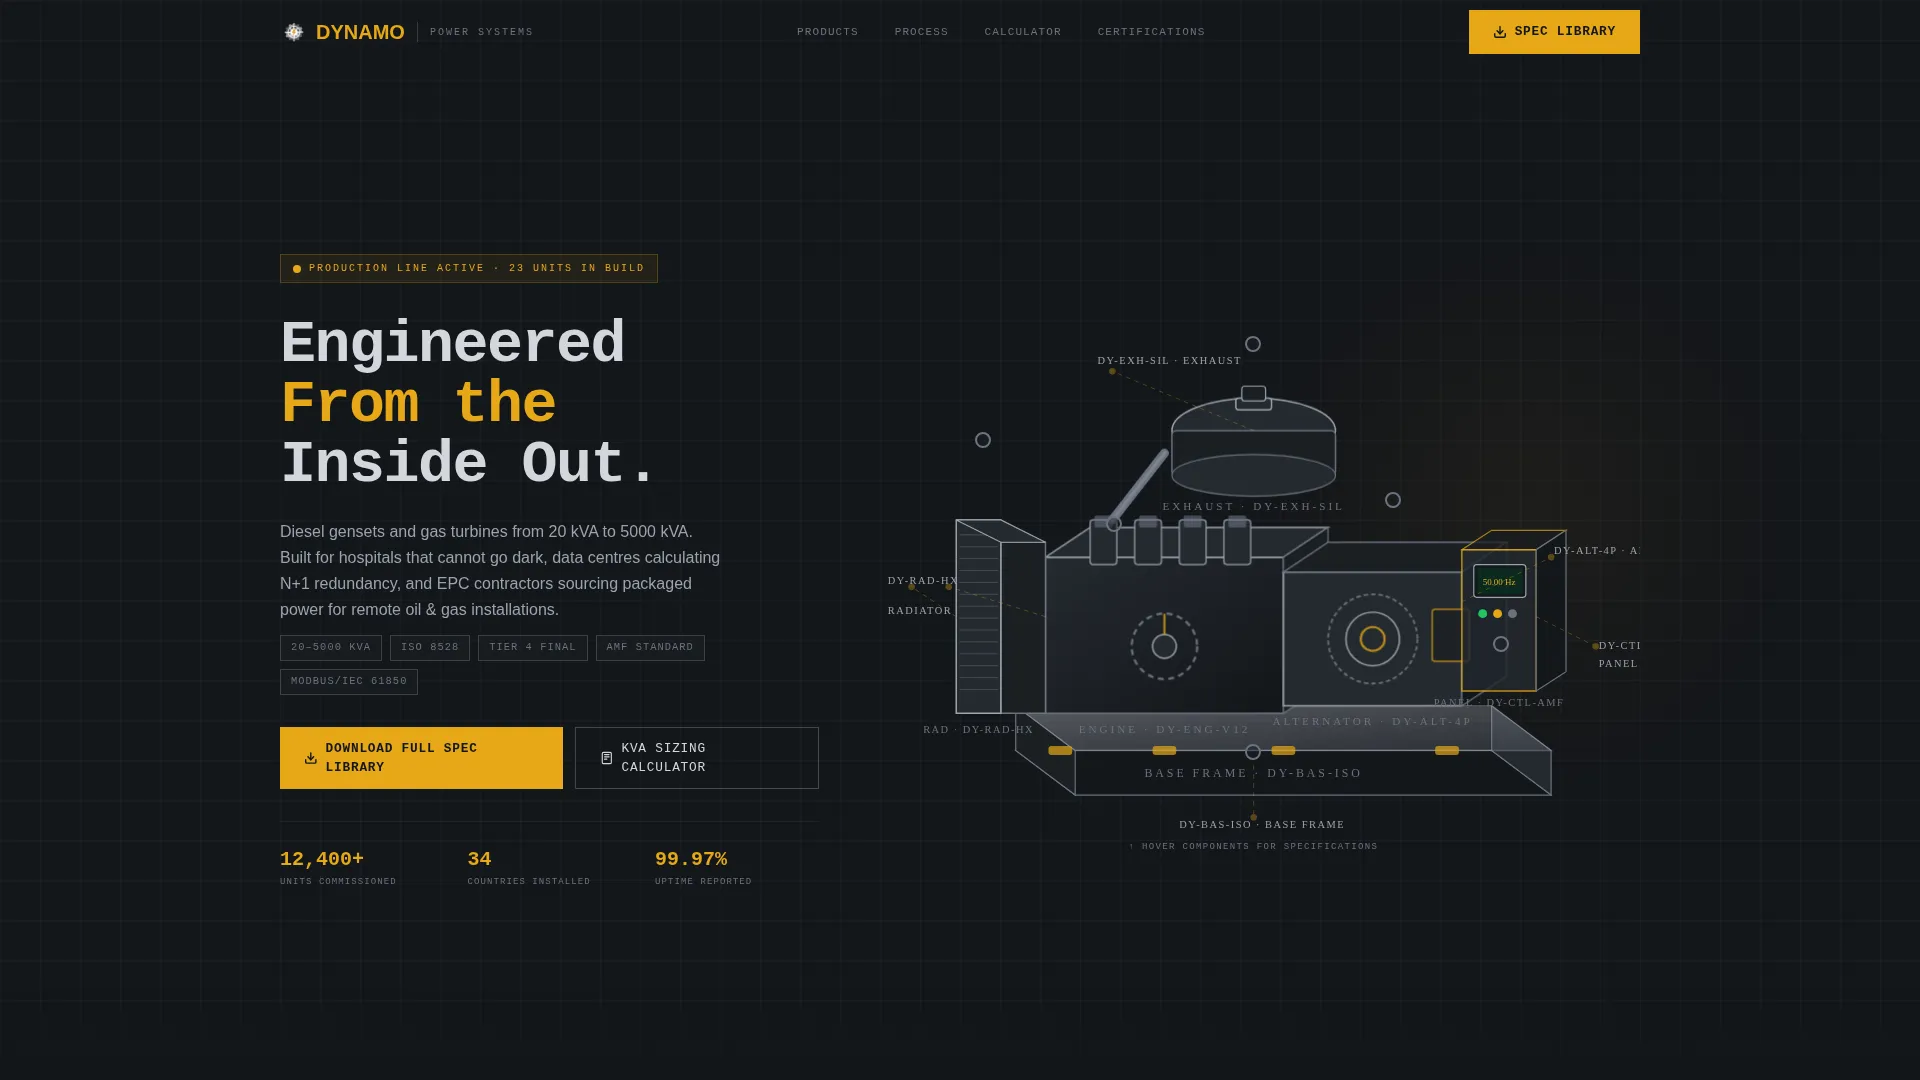
Task: Click the exhaust silencer drum
Action: pos(1253,446)
